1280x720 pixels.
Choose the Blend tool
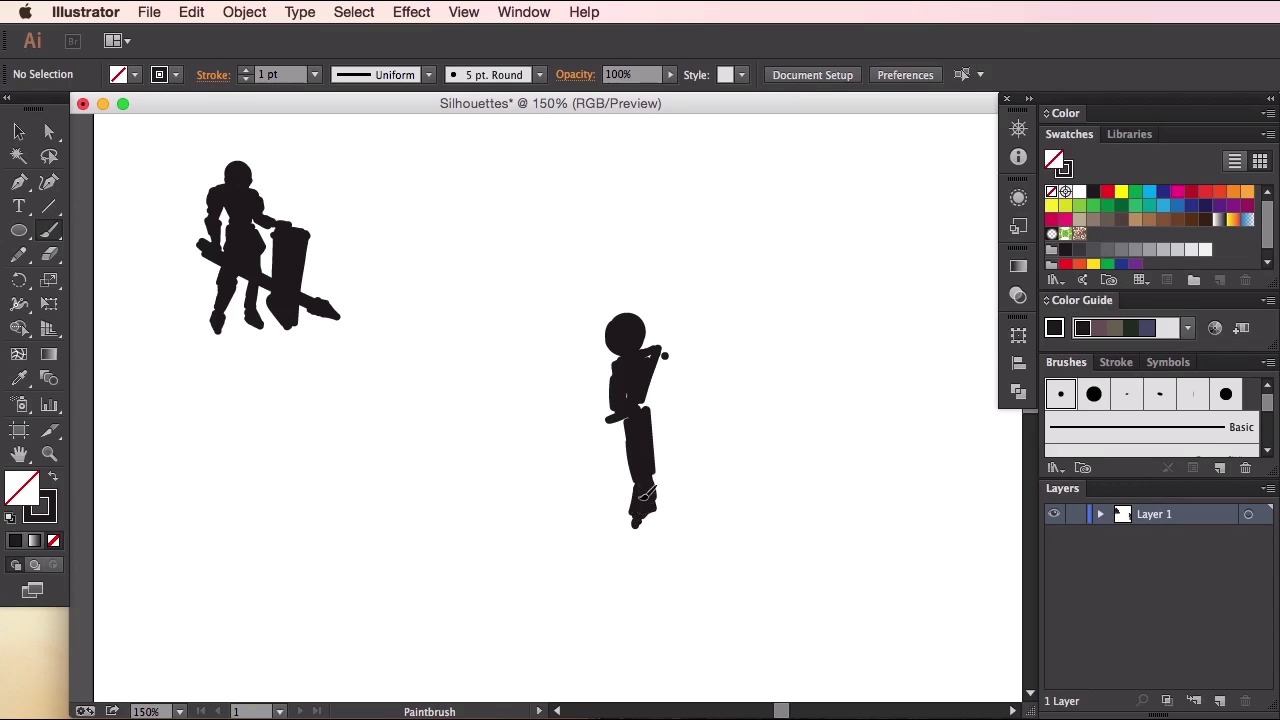(49, 379)
